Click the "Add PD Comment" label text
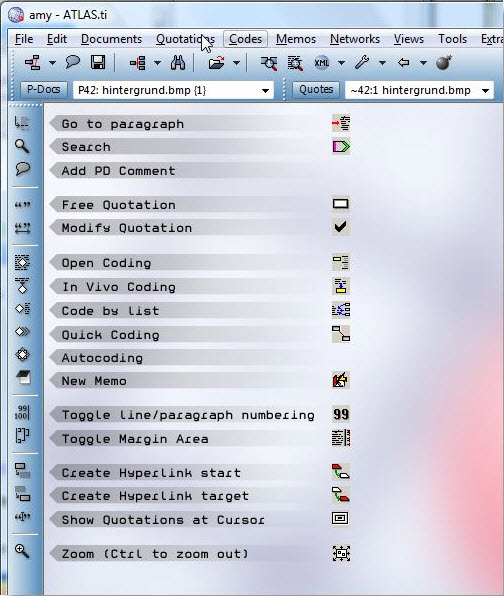Screen dimensions: 504x596 (119, 171)
